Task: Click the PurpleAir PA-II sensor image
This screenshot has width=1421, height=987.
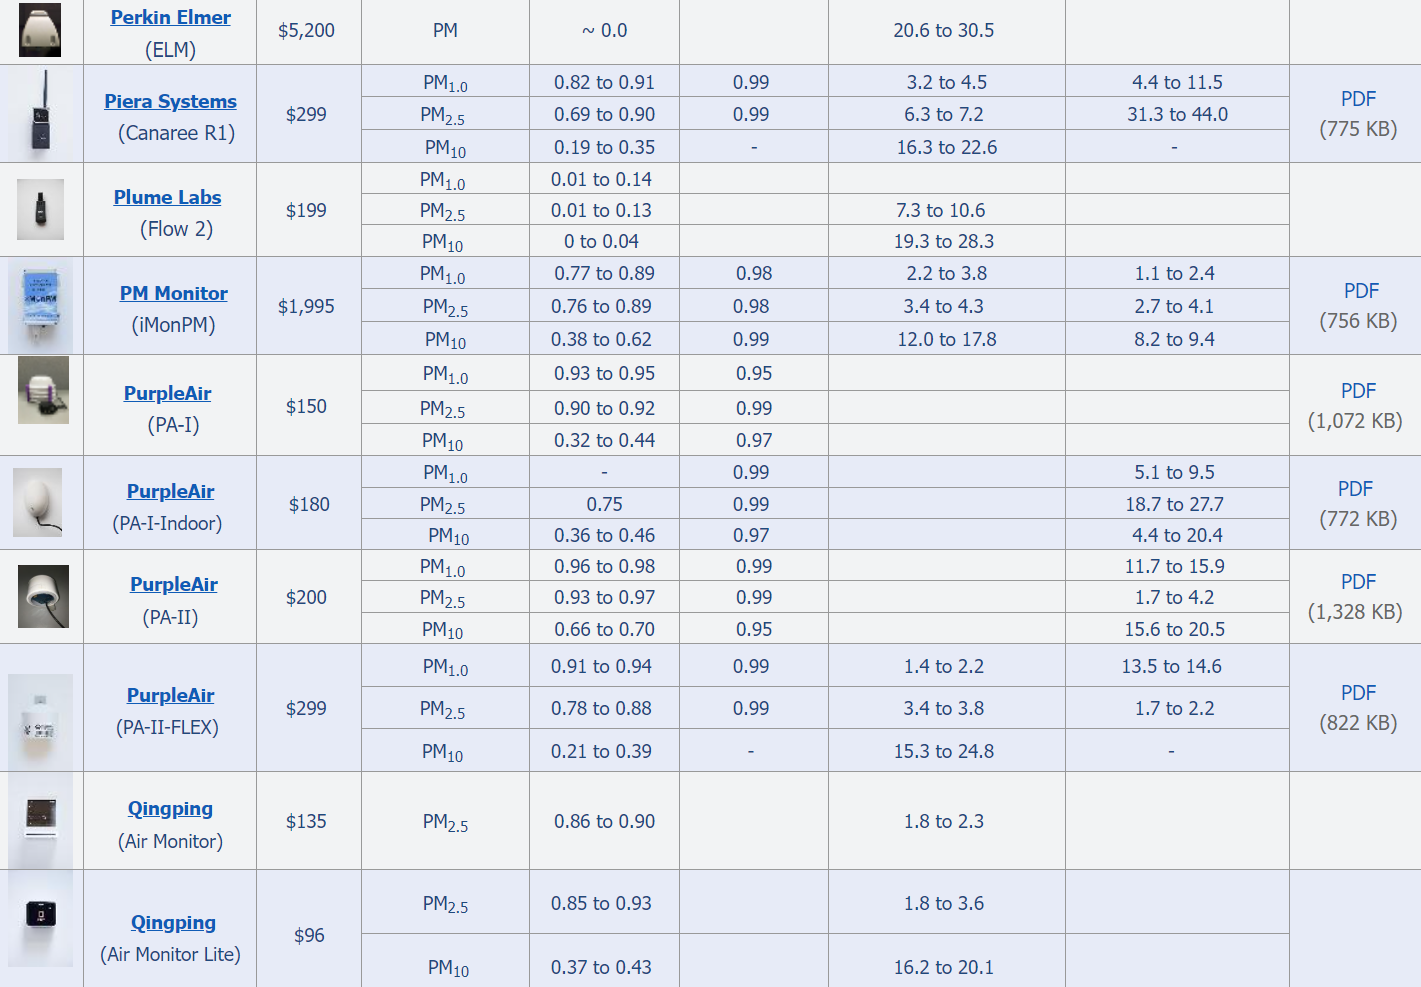Action: [43, 596]
